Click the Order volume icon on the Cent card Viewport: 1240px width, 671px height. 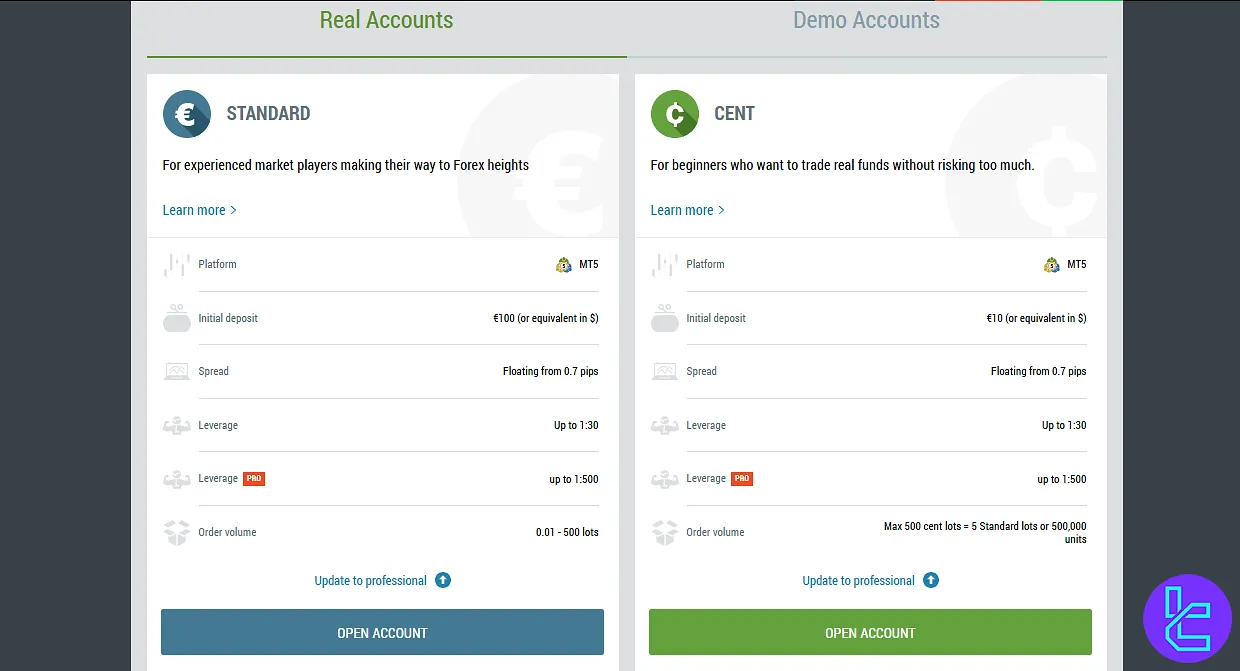[x=664, y=532]
